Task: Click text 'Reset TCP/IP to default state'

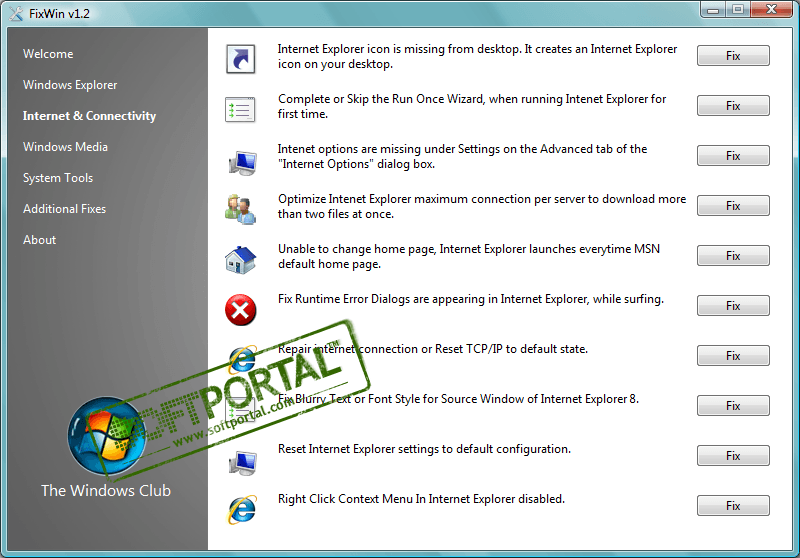Action: pyautogui.click(x=511, y=349)
